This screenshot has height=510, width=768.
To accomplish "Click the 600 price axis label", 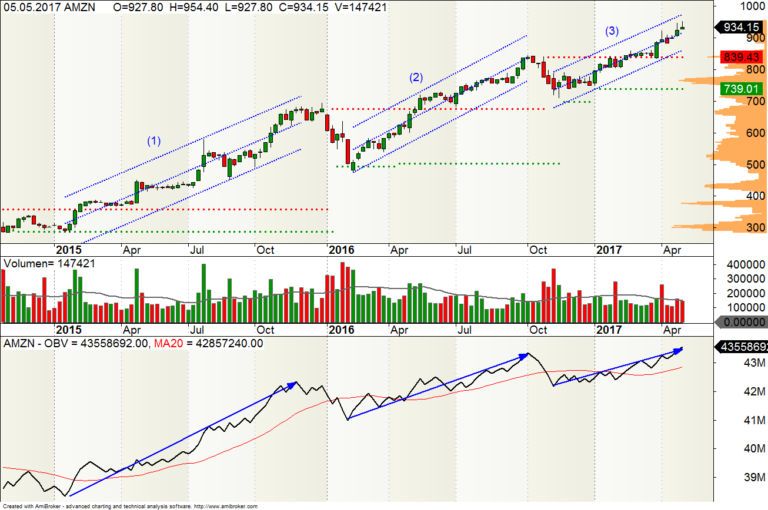I will pyautogui.click(x=755, y=133).
